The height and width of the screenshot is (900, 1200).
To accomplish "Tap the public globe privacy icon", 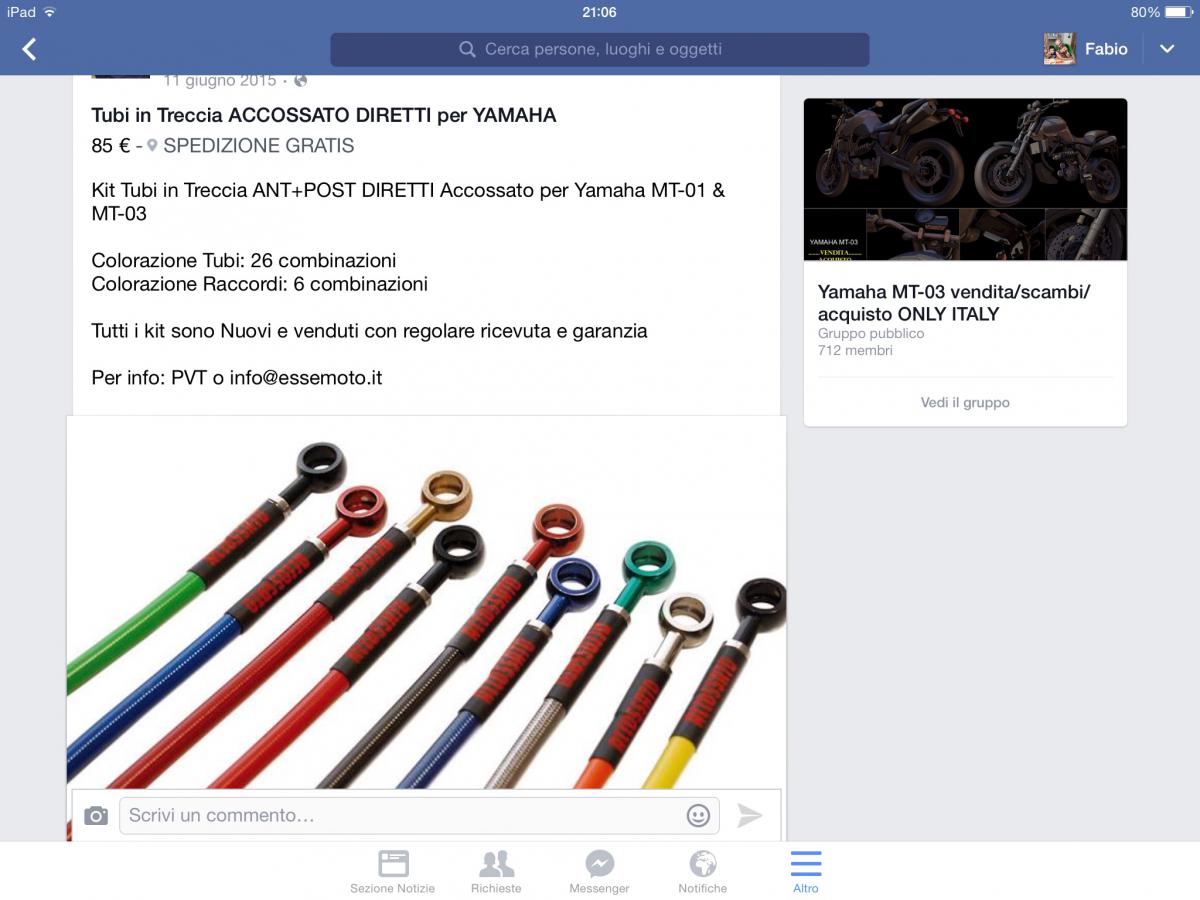I will pos(301,80).
